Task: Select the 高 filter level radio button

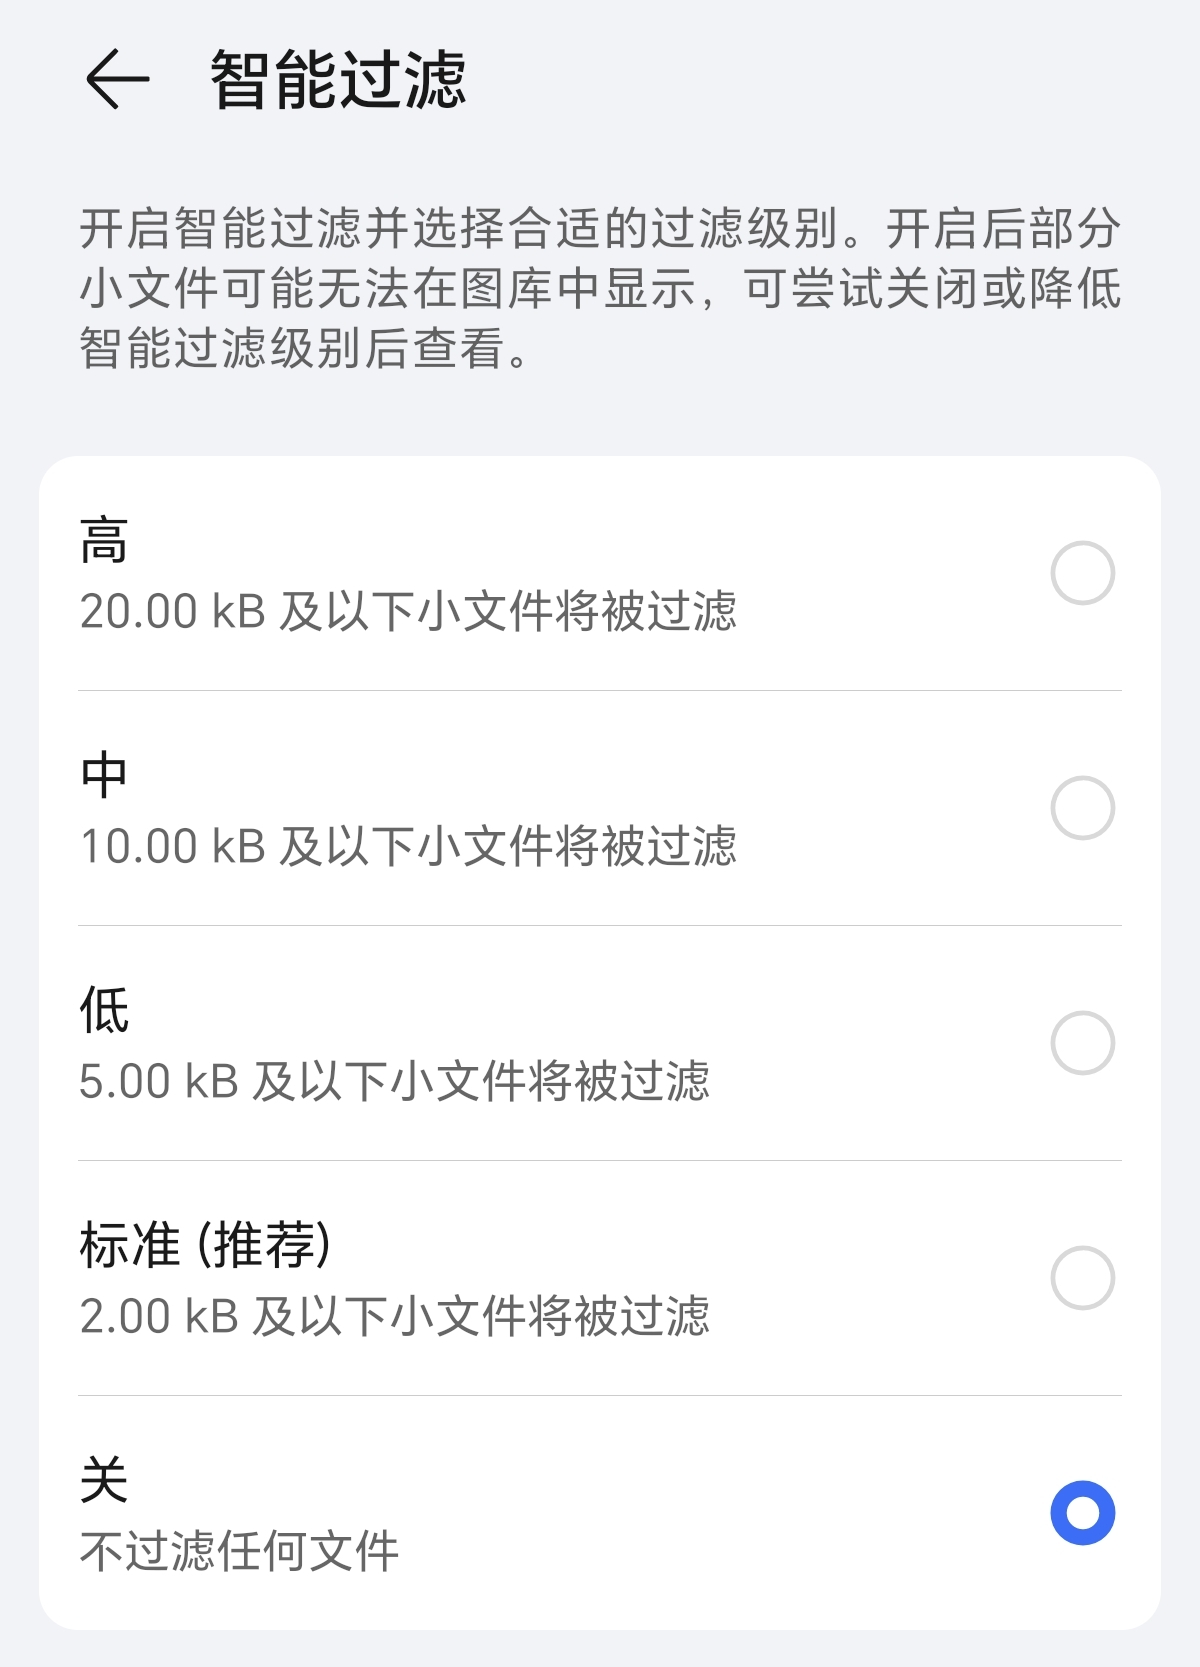Action: 1082,573
